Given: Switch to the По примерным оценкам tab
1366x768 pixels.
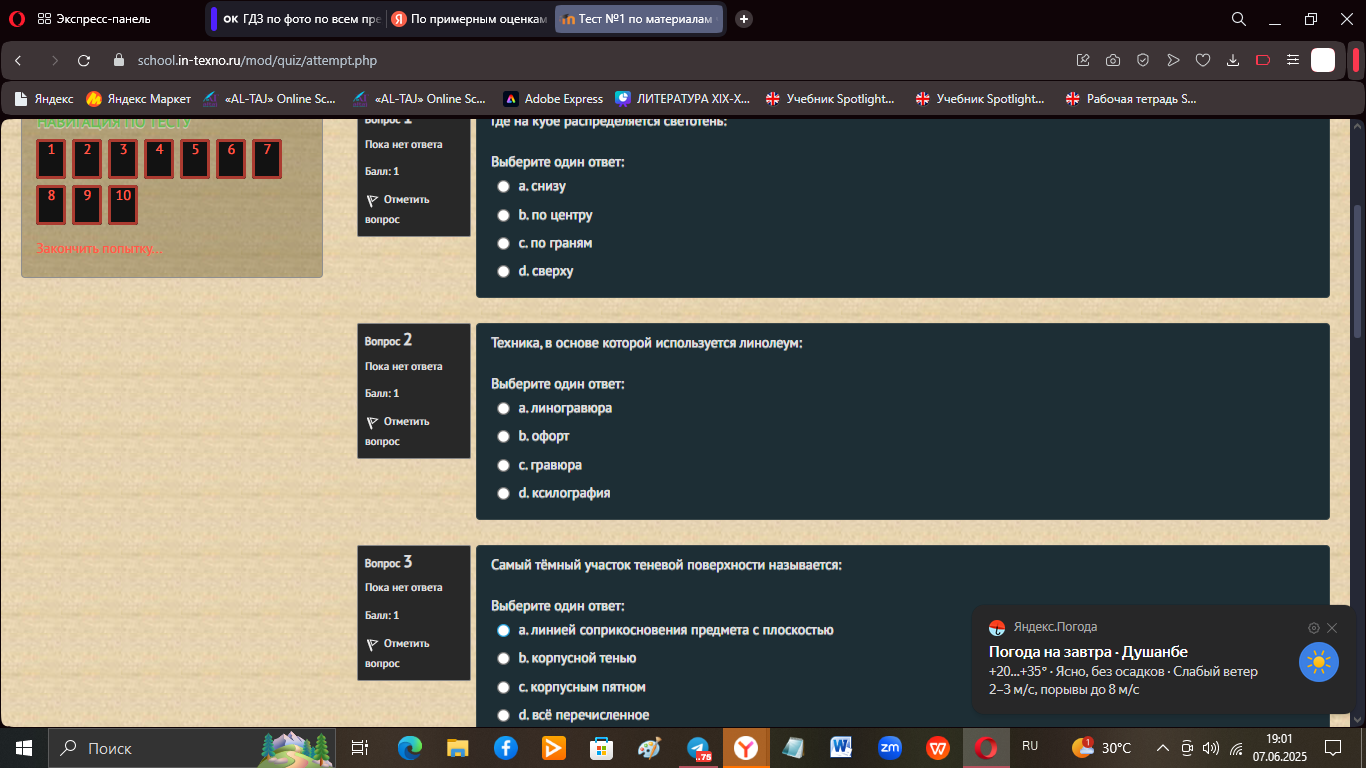Looking at the screenshot, I should 470,19.
